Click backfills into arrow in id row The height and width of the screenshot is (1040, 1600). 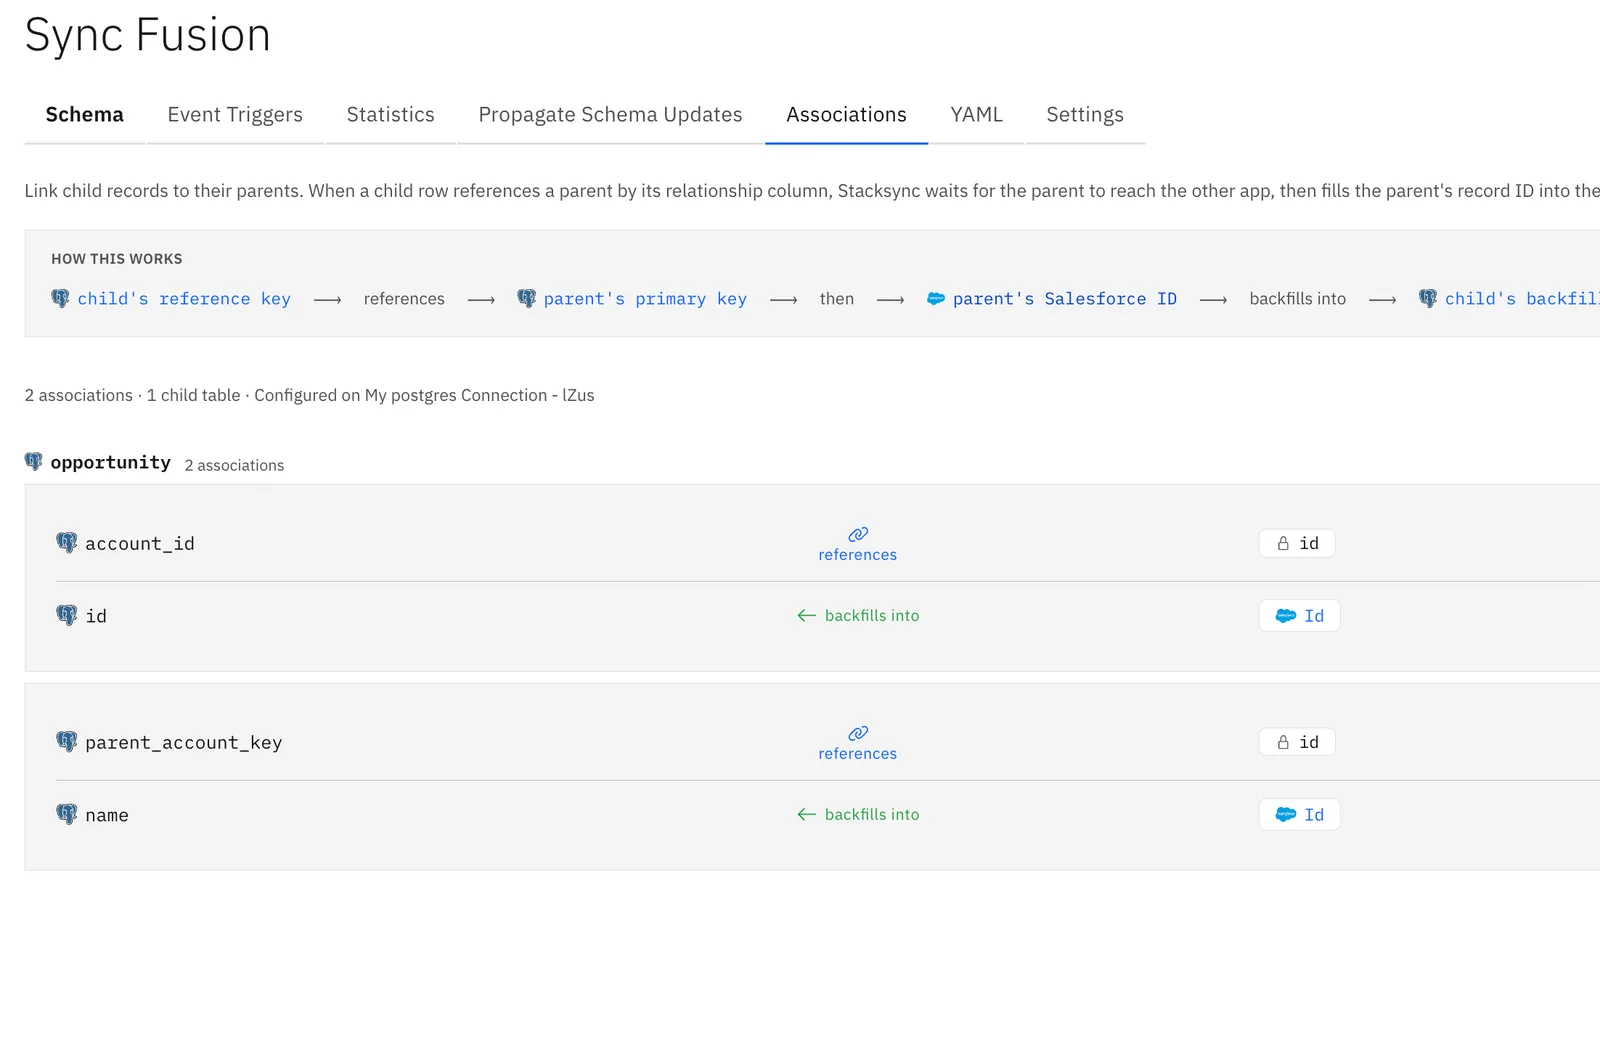(x=807, y=616)
